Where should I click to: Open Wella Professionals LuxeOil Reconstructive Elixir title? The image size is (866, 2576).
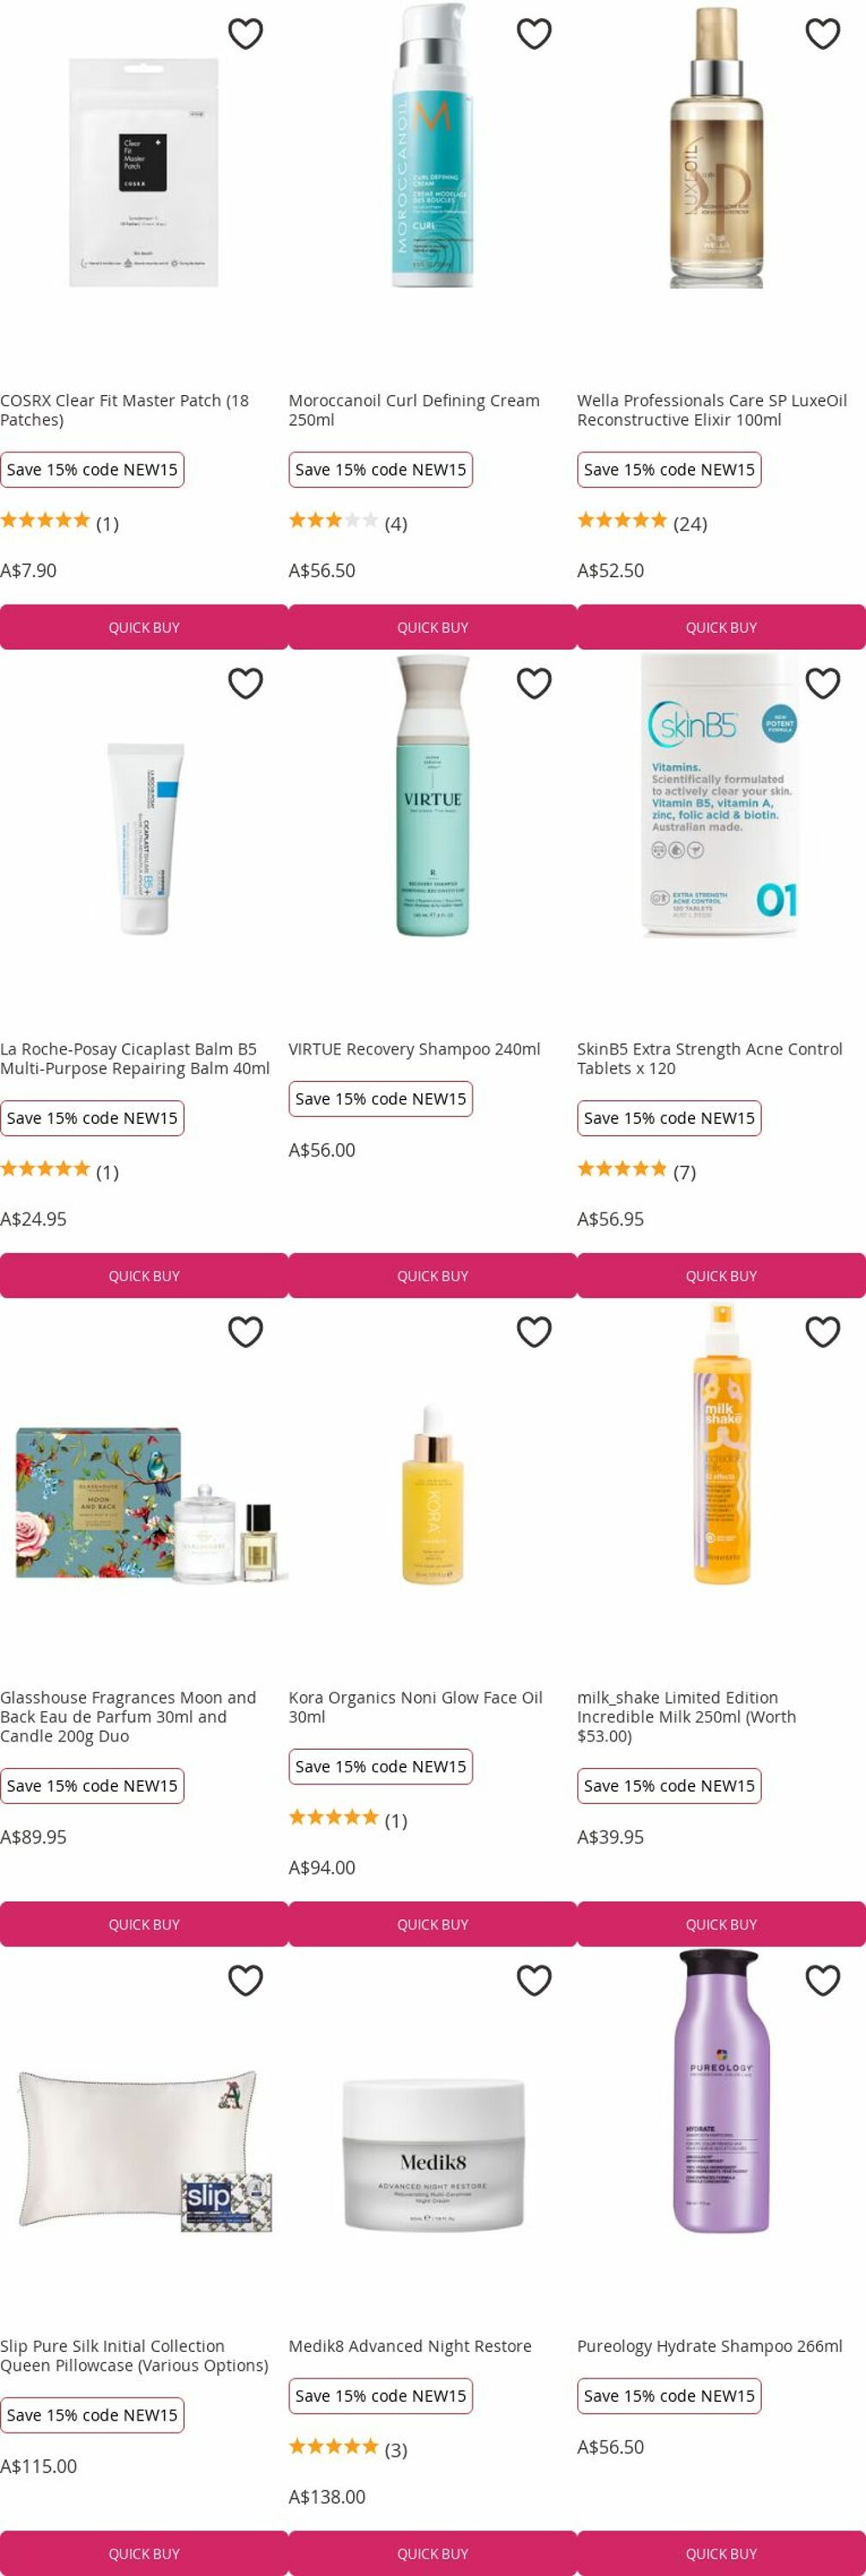tap(712, 410)
